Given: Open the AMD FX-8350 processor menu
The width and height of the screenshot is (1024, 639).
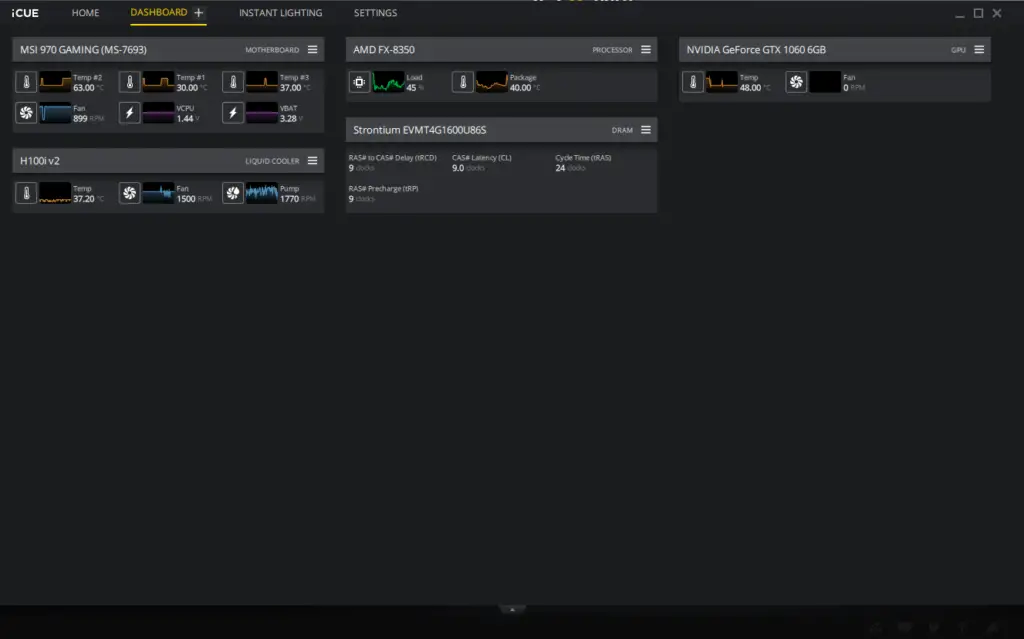Looking at the screenshot, I should pyautogui.click(x=646, y=50).
